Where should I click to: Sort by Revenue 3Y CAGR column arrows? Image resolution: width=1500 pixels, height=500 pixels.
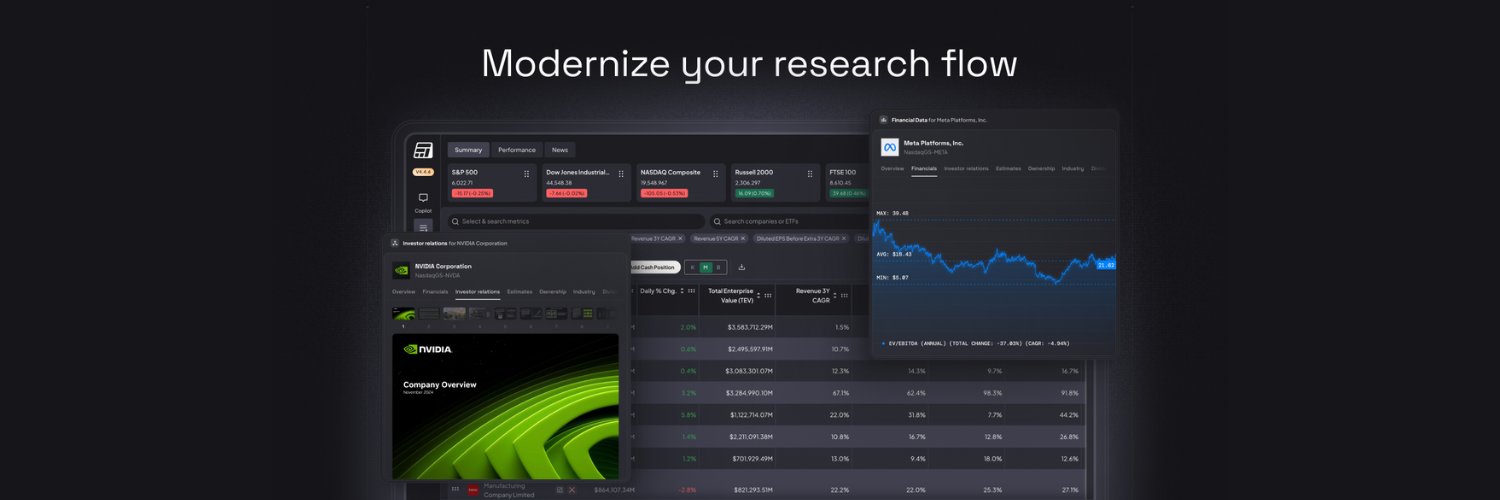pyautogui.click(x=836, y=295)
